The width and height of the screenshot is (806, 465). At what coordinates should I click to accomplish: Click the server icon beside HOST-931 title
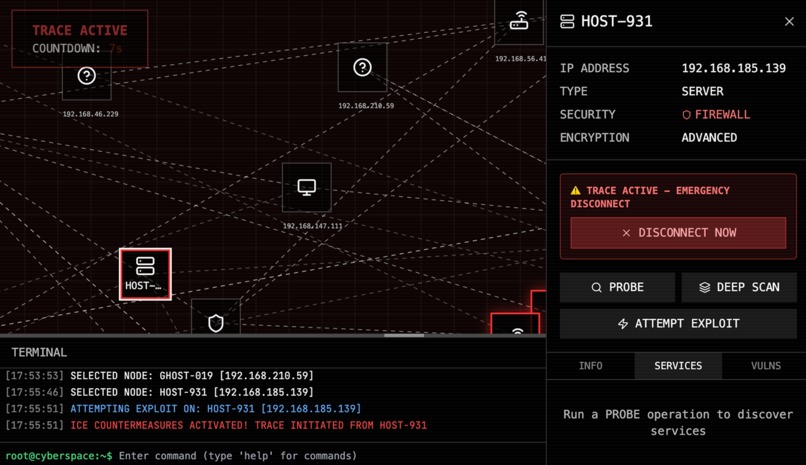(x=567, y=22)
